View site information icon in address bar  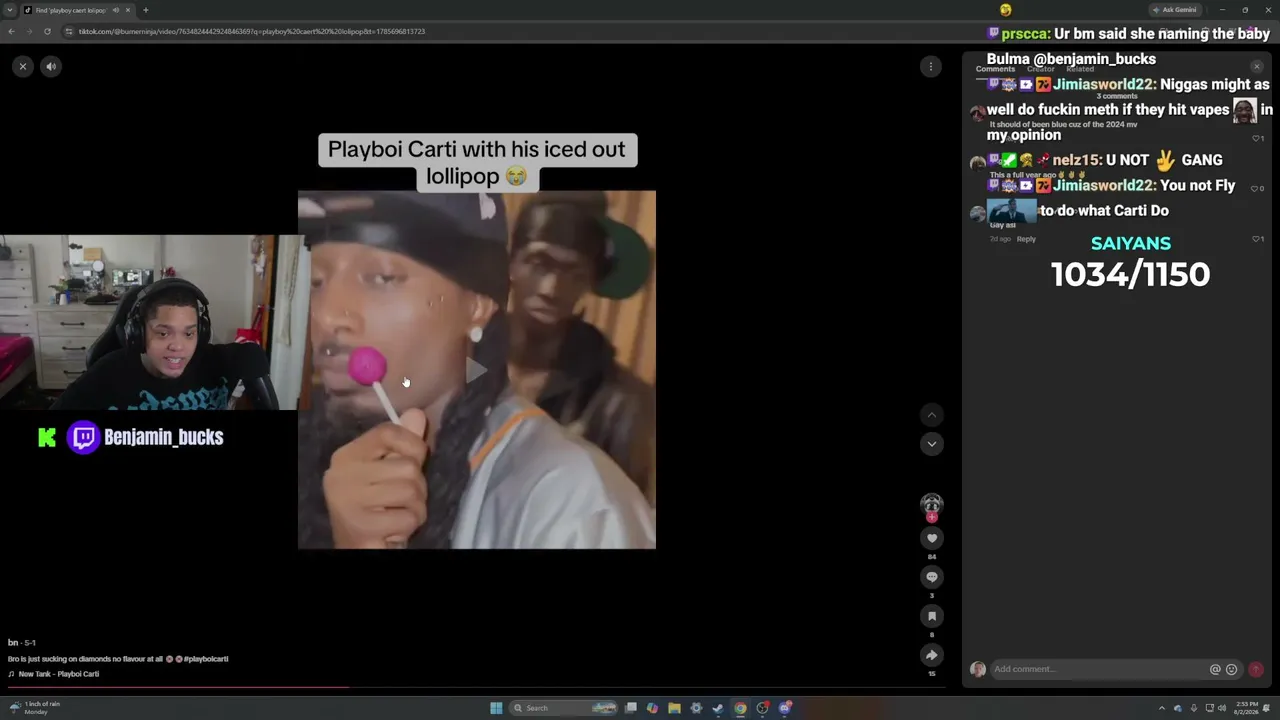69,31
